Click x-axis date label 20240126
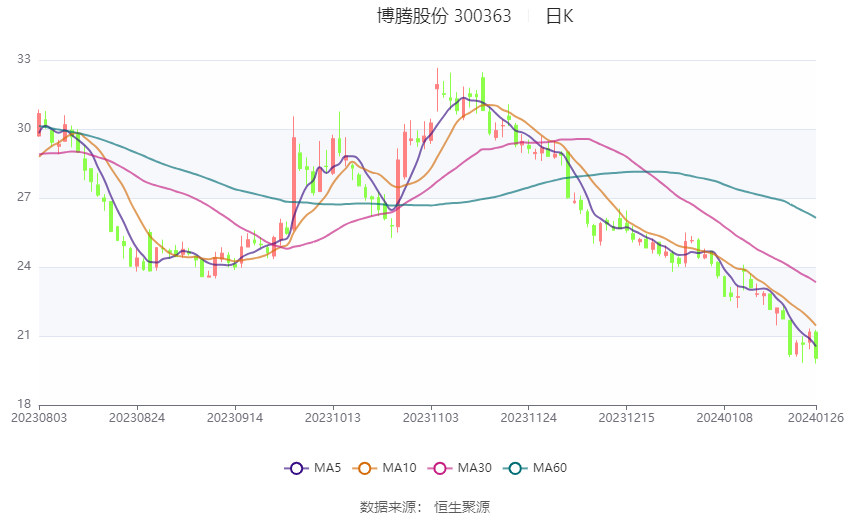Viewport: 850px width, 517px height. (x=815, y=418)
